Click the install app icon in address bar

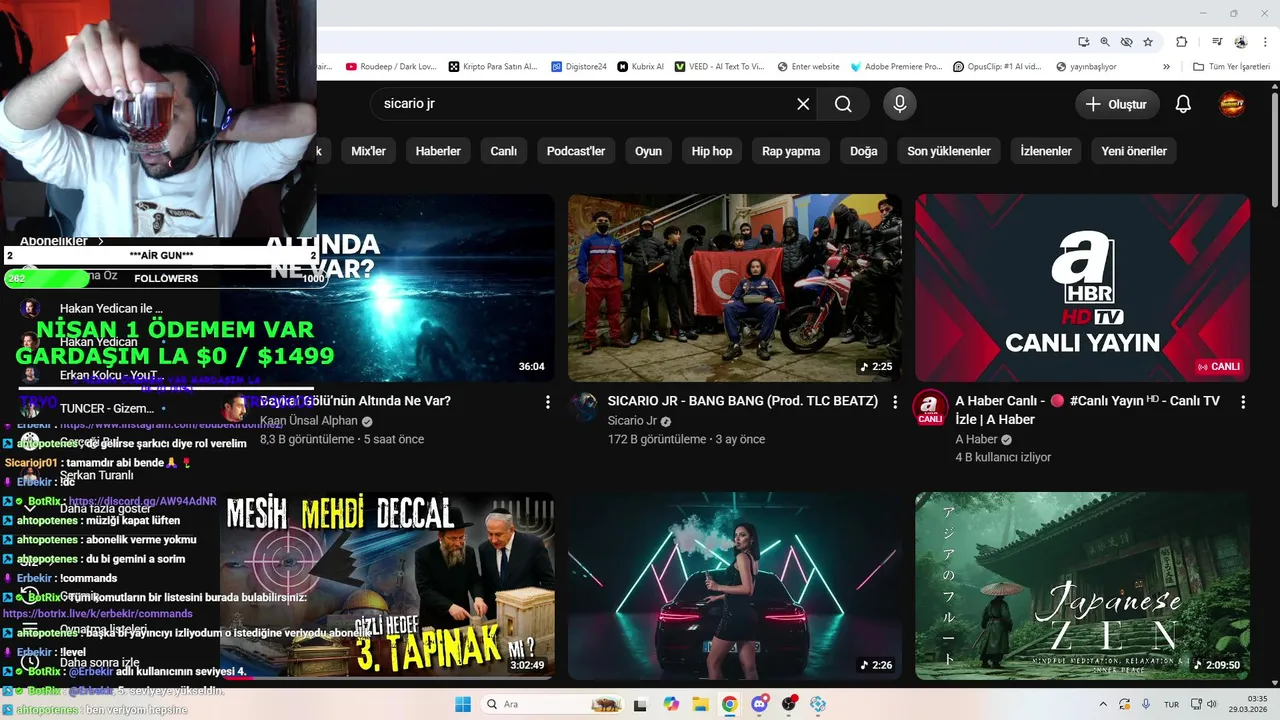coord(1084,42)
